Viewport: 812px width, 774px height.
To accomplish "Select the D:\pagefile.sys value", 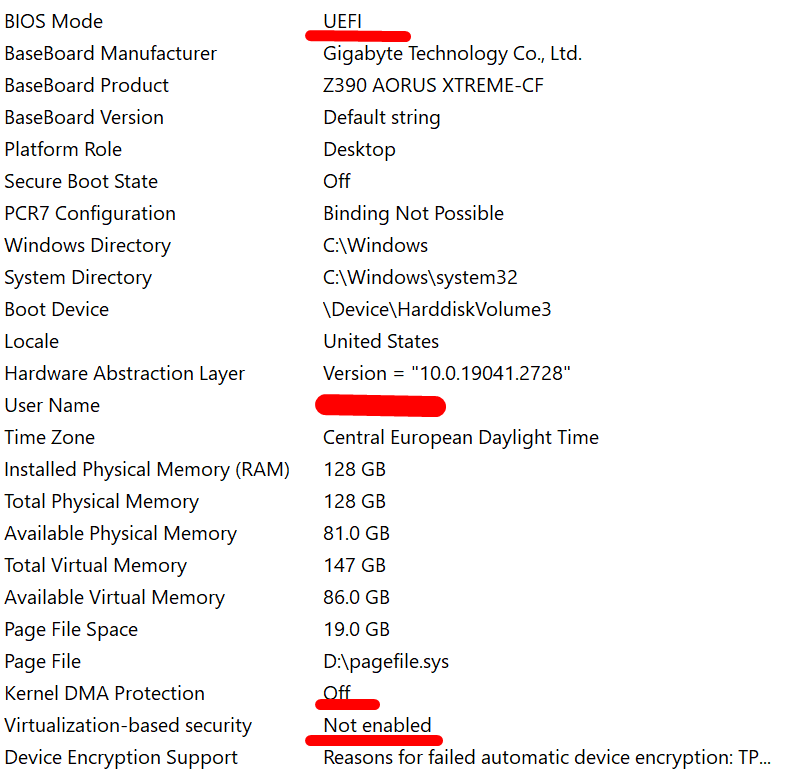I will 388,661.
